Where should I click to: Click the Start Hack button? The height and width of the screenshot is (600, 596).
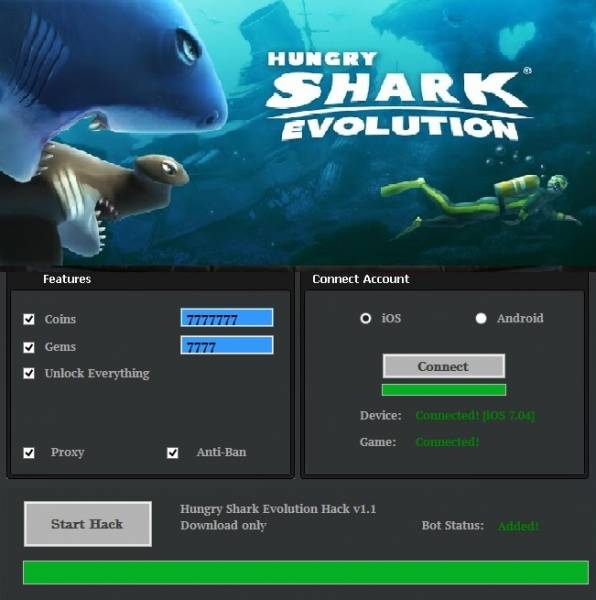tap(88, 524)
